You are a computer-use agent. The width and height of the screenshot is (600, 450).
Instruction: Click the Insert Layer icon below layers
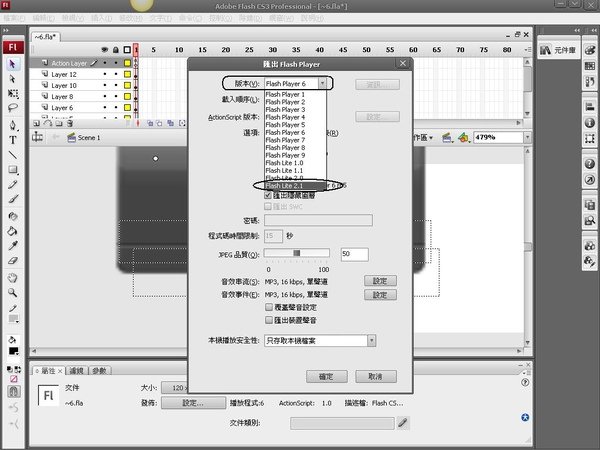pos(36,123)
